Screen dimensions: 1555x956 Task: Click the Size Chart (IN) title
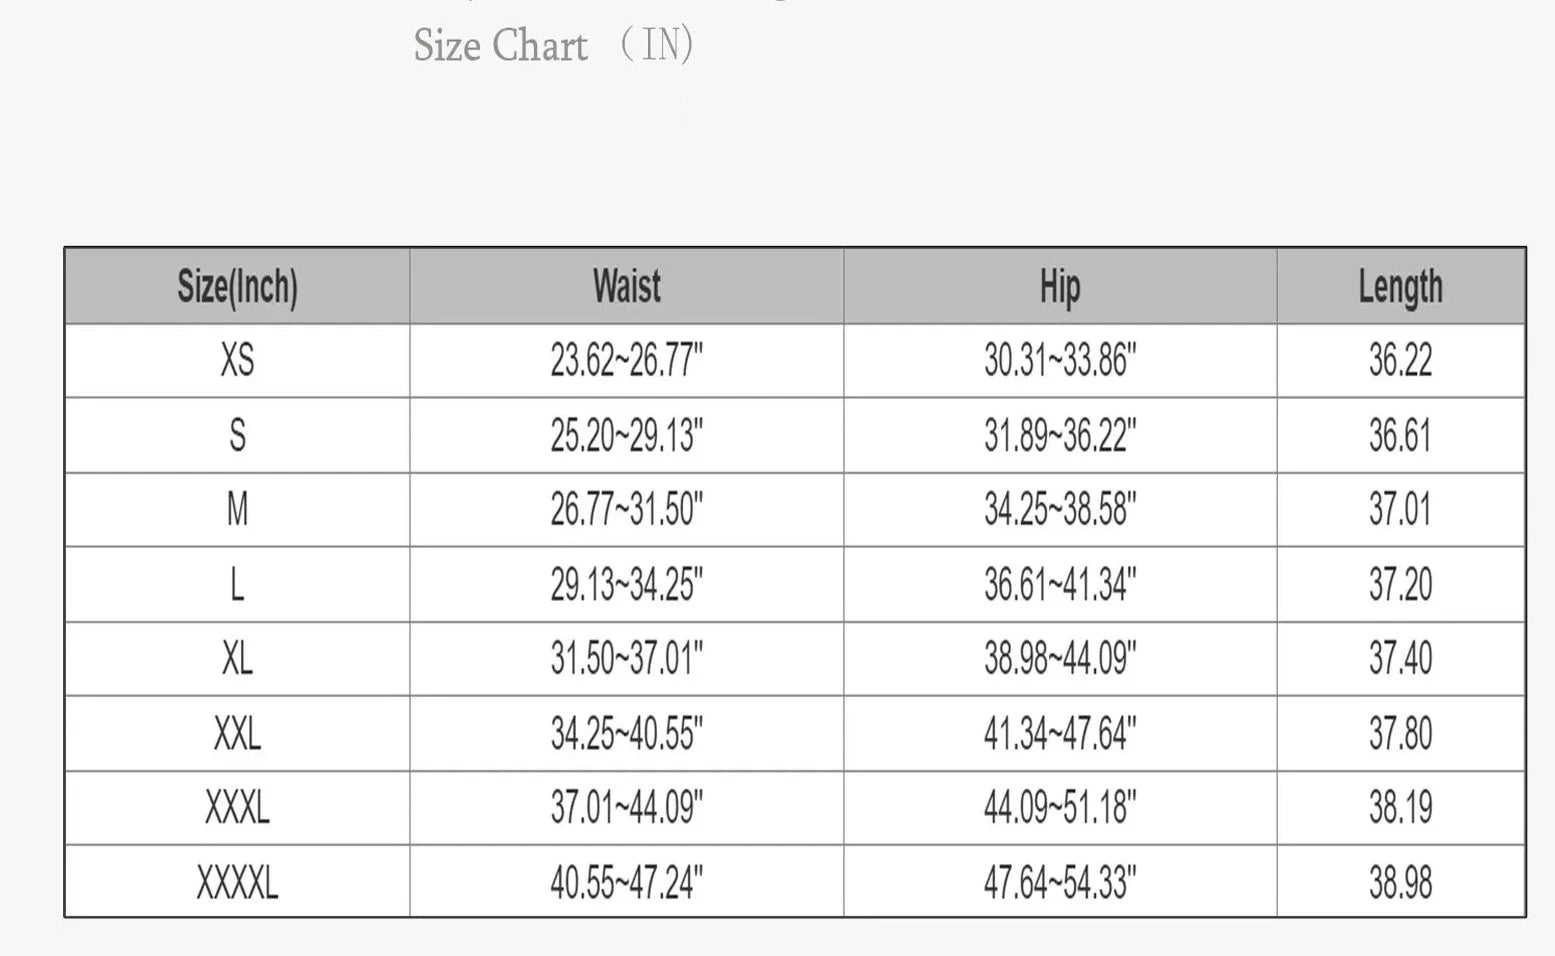pos(553,45)
